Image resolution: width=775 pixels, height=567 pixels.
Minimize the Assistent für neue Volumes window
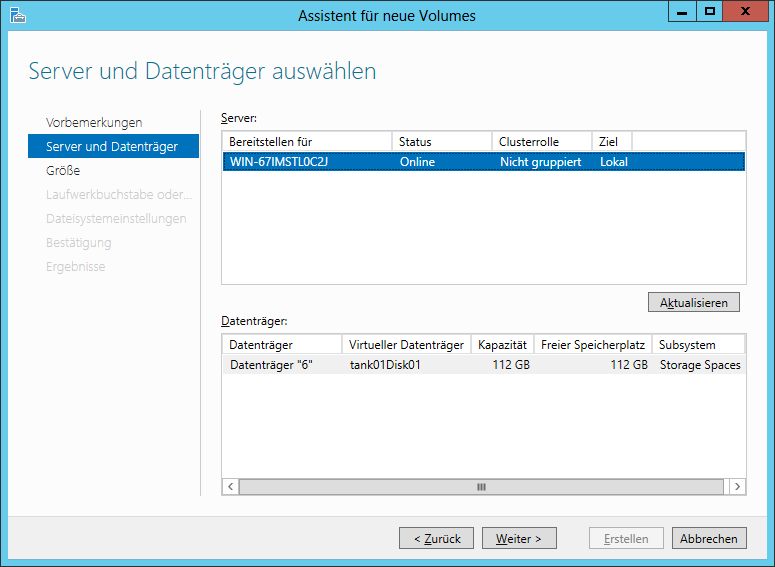point(682,12)
